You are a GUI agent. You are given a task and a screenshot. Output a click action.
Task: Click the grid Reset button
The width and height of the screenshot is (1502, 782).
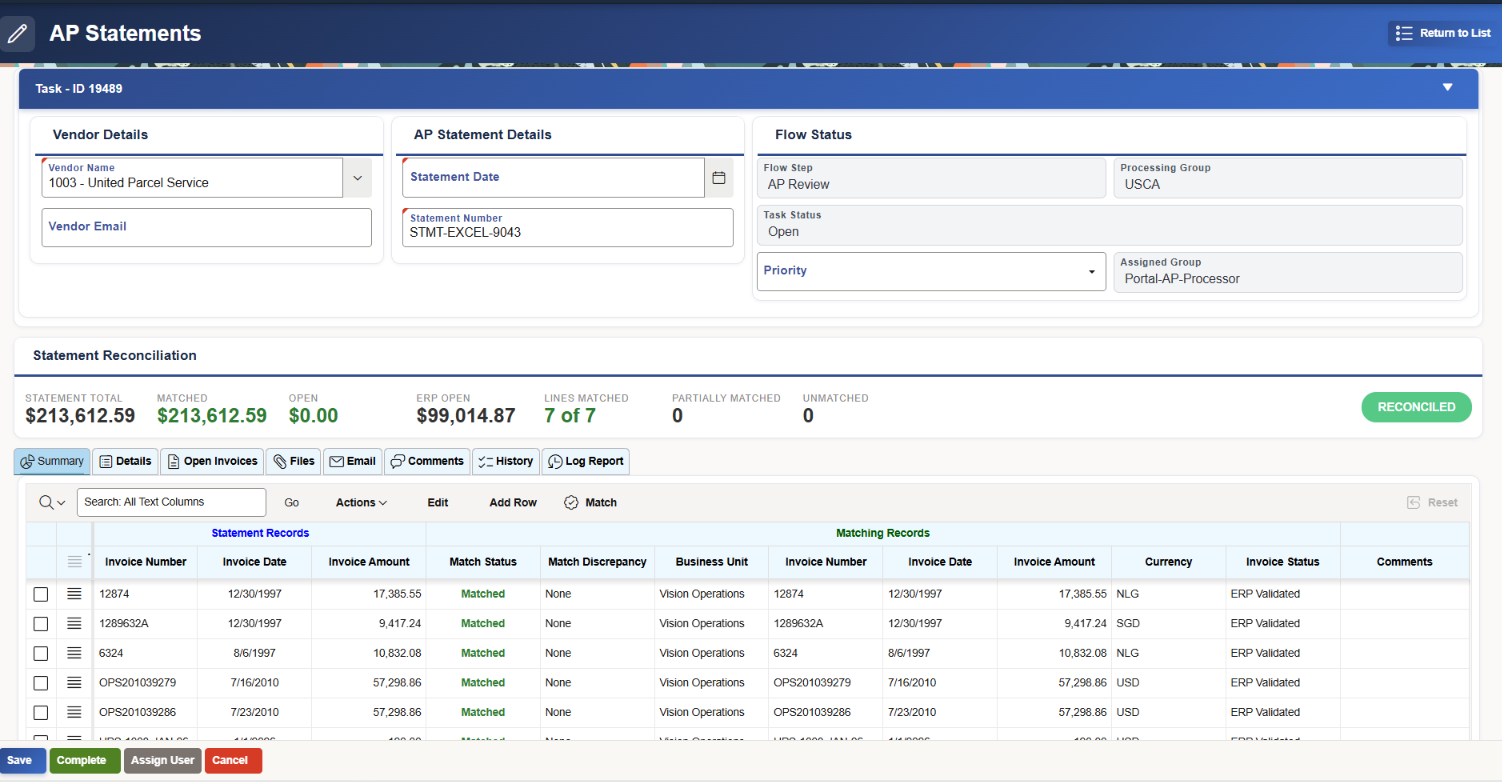1432,502
